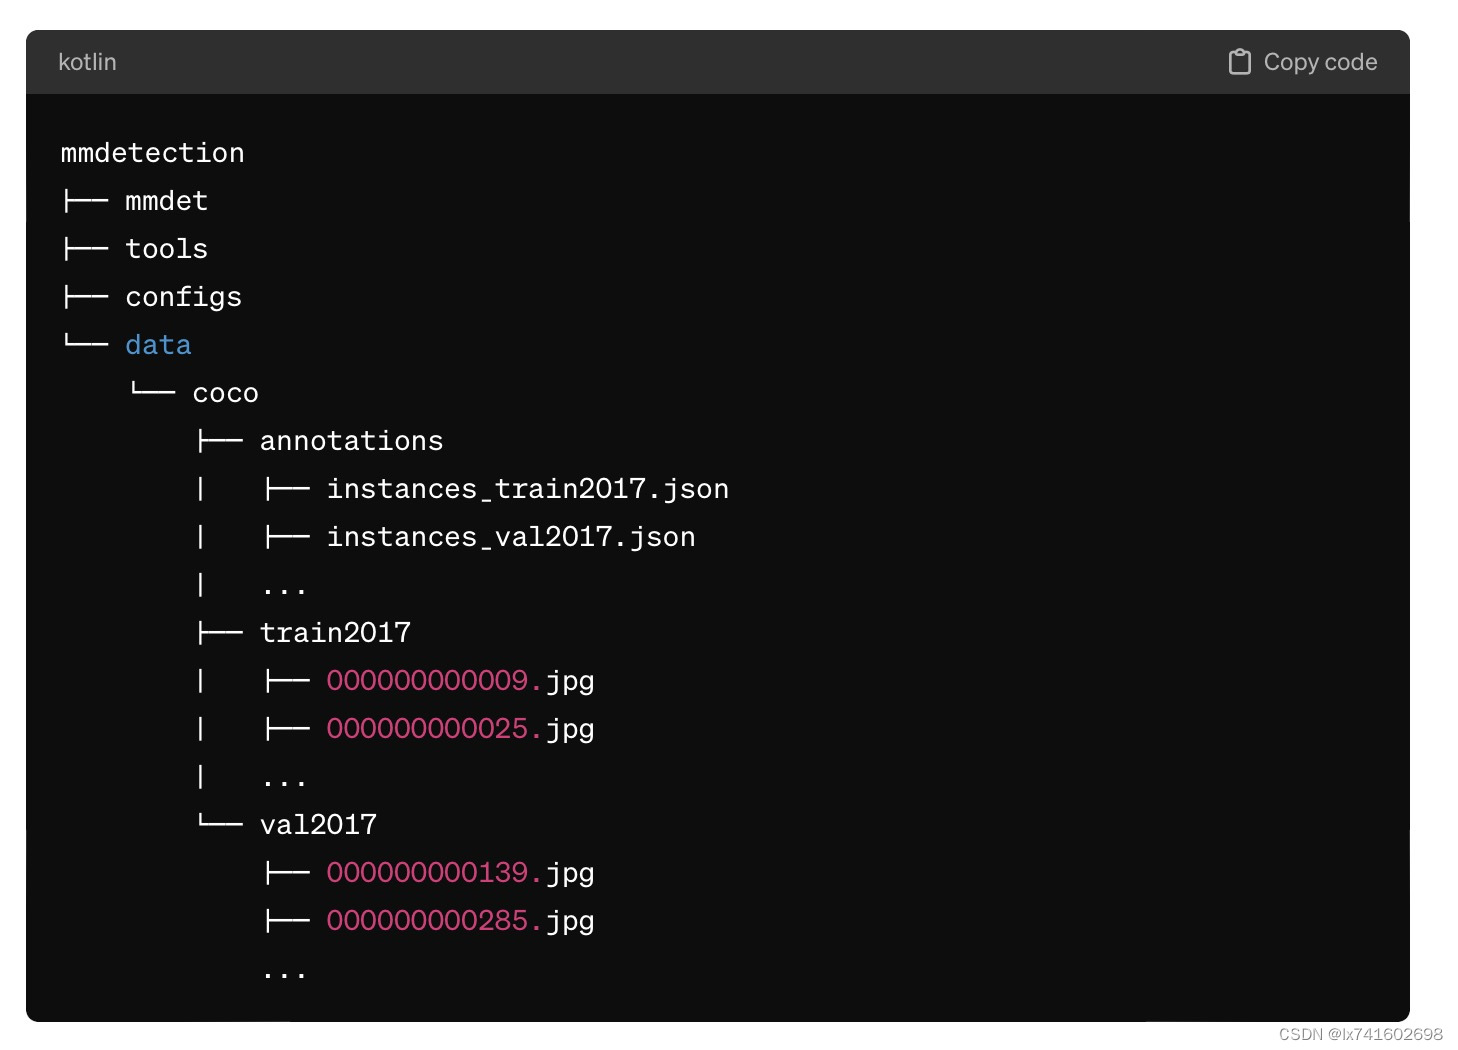Click the blue "data" folder entry
This screenshot has height=1050, width=1458.
pos(158,345)
